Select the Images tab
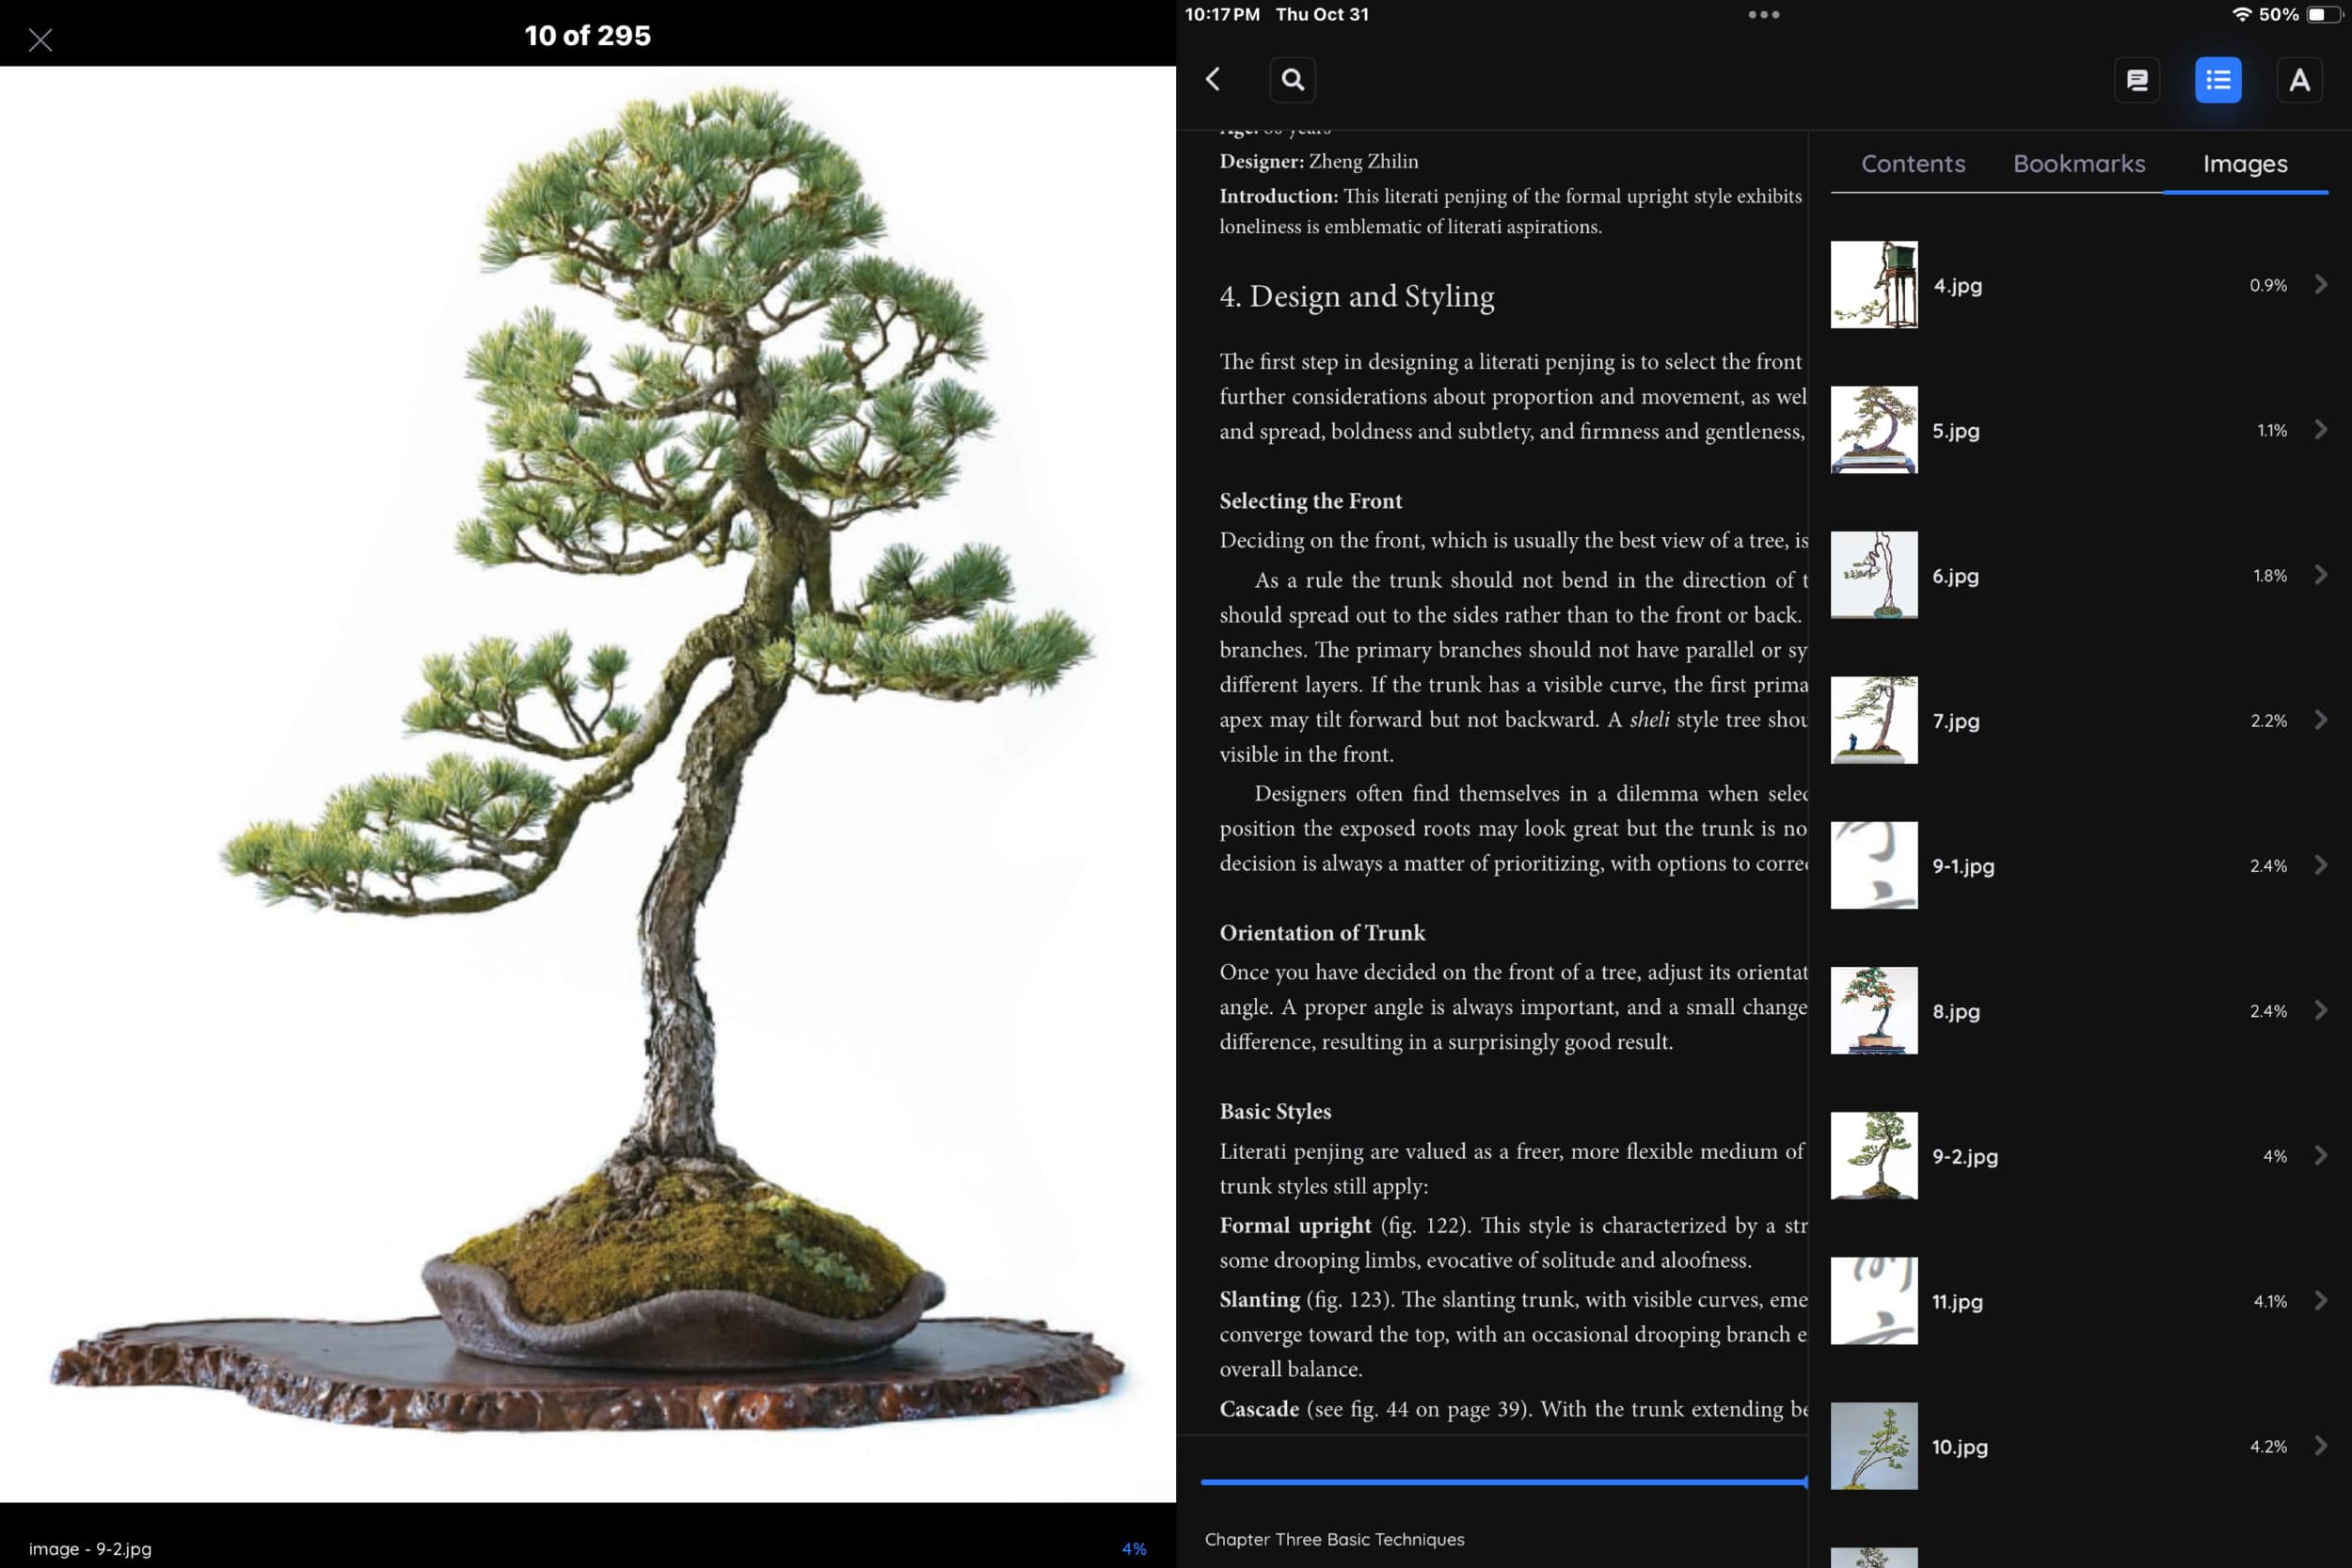Viewport: 2352px width, 1568px height. [x=2244, y=164]
